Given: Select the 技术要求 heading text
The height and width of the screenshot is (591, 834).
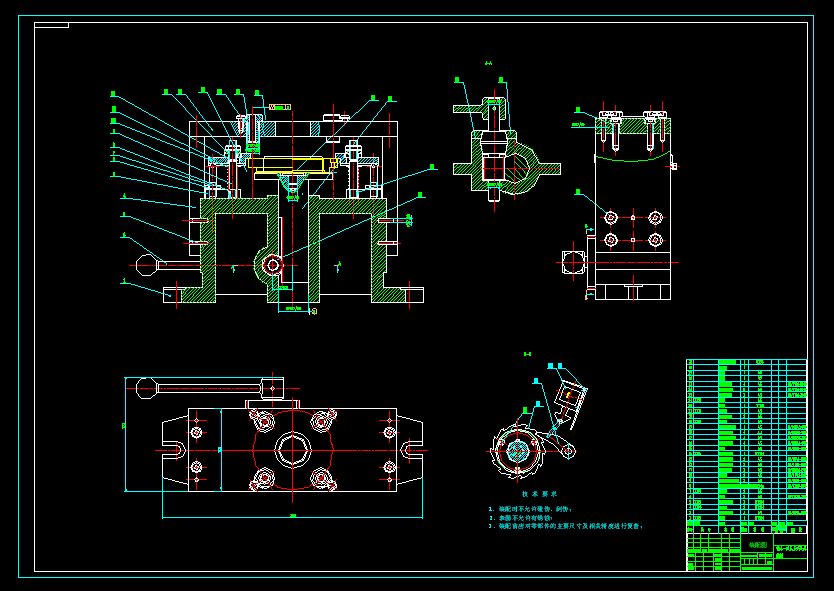Looking at the screenshot, I should [539, 494].
